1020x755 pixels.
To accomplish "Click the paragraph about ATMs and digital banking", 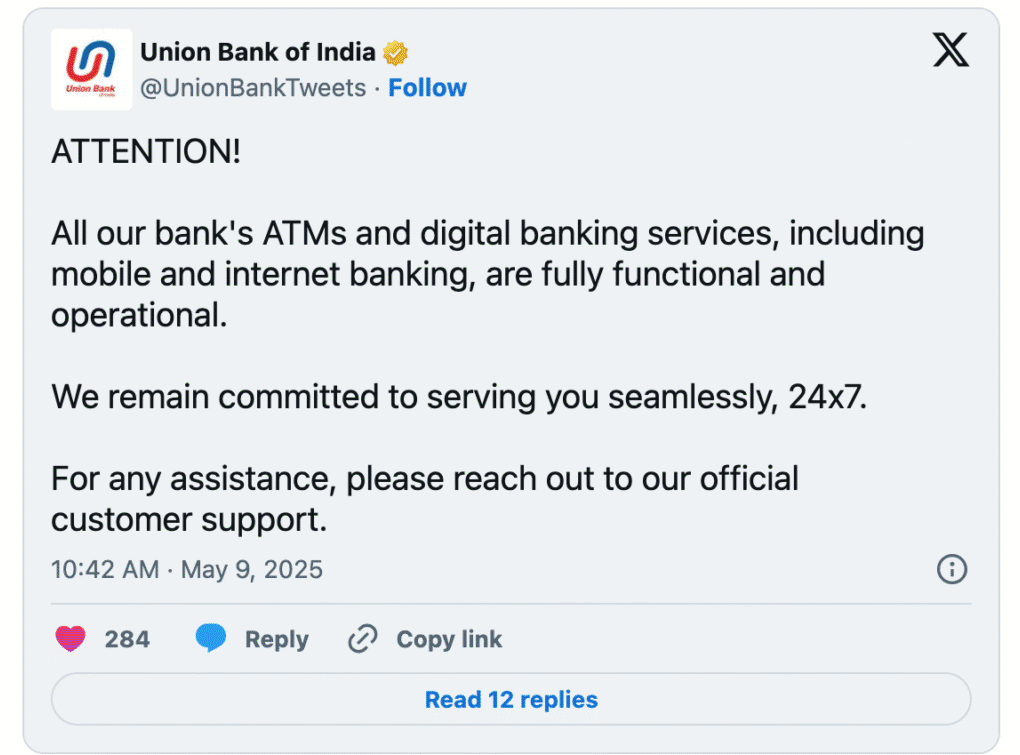I will coord(488,274).
